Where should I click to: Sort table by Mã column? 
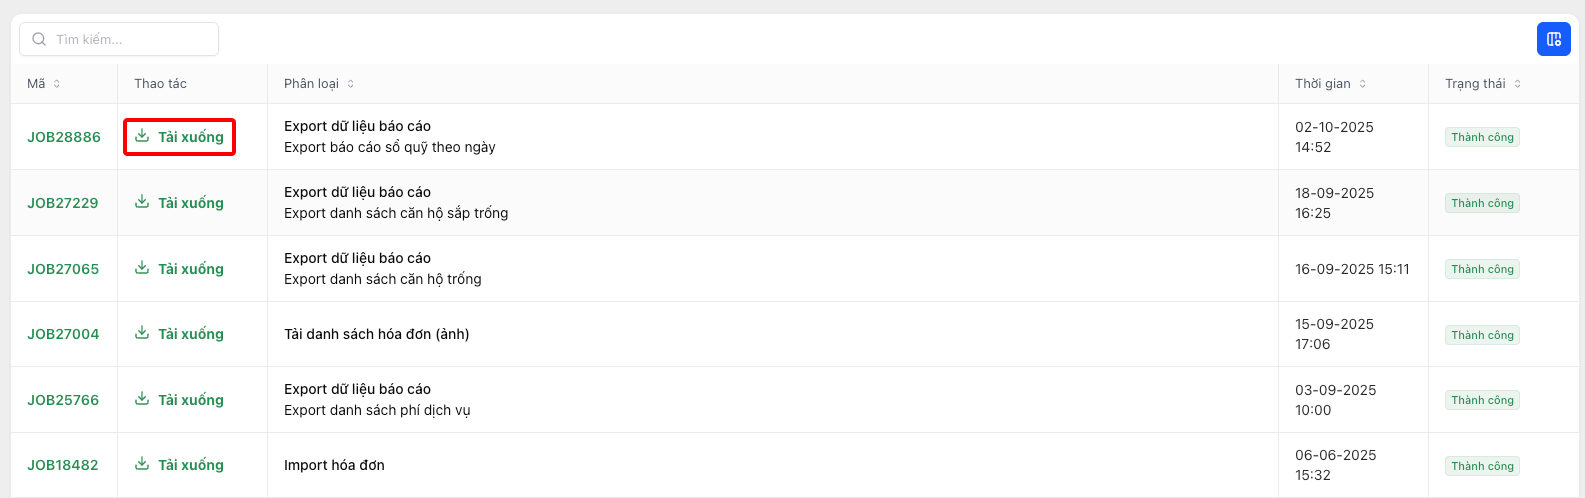[x=57, y=84]
